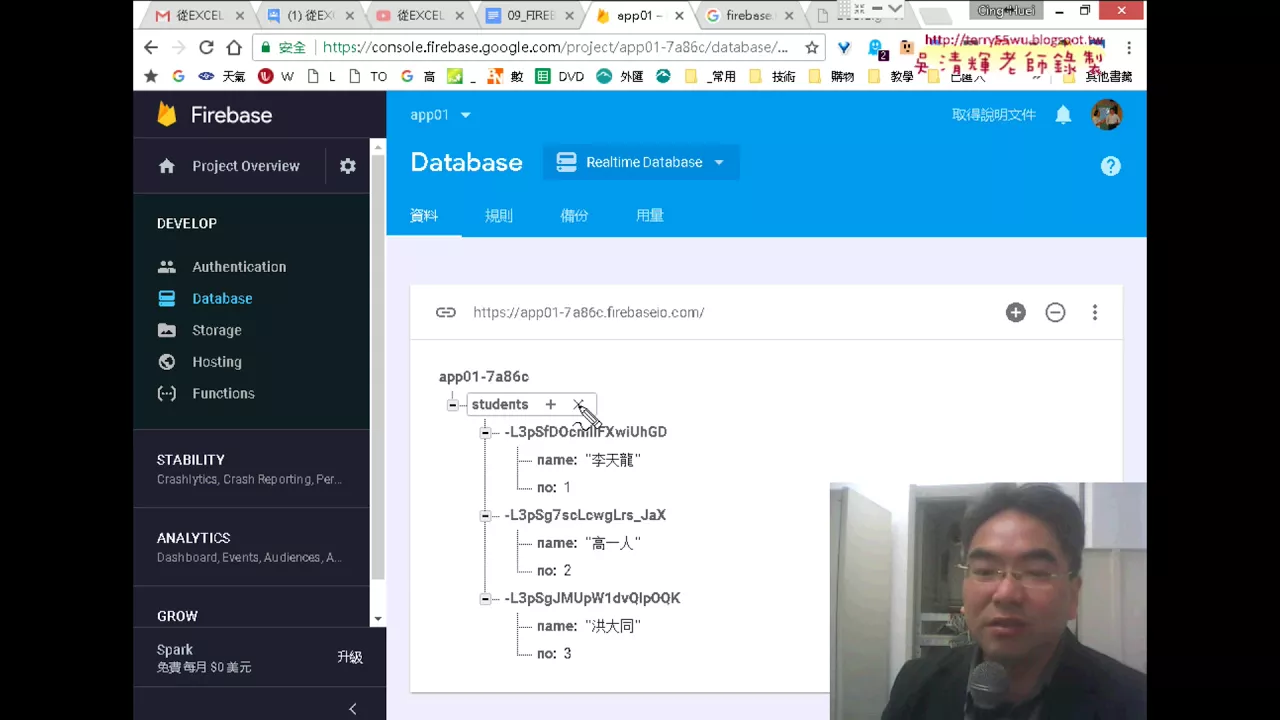This screenshot has height=720, width=1280.
Task: Collapse node -L3pSgJMUpW1dvQlpOQK
Action: click(485, 598)
